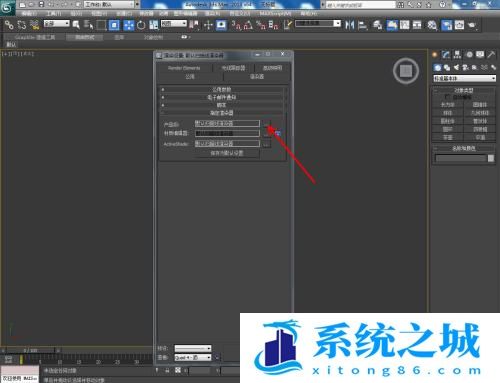Switch to the Utilities command panel
The width and height of the screenshot is (500, 383).
coord(491,54)
